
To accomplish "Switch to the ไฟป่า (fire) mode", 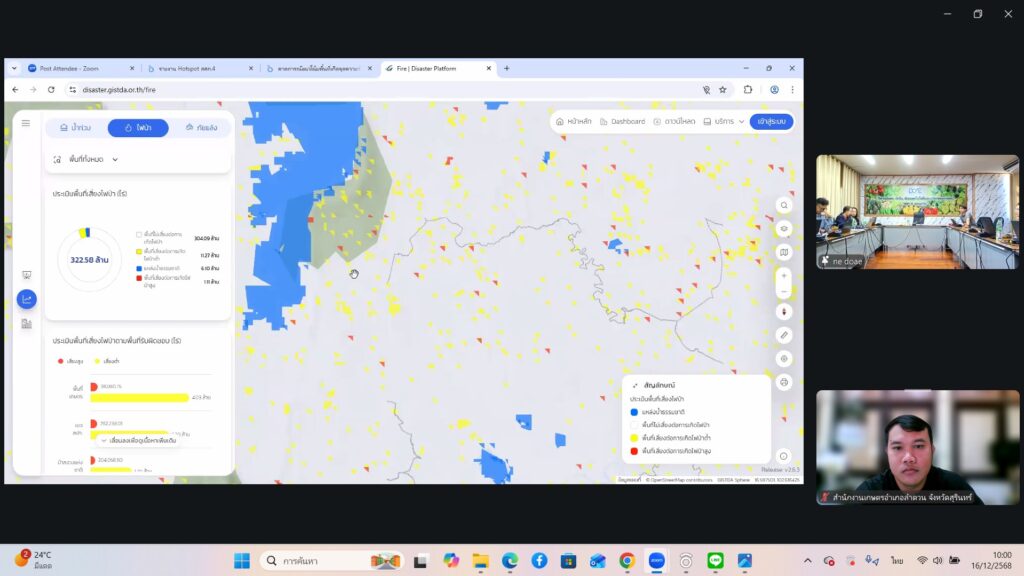I will (137, 127).
